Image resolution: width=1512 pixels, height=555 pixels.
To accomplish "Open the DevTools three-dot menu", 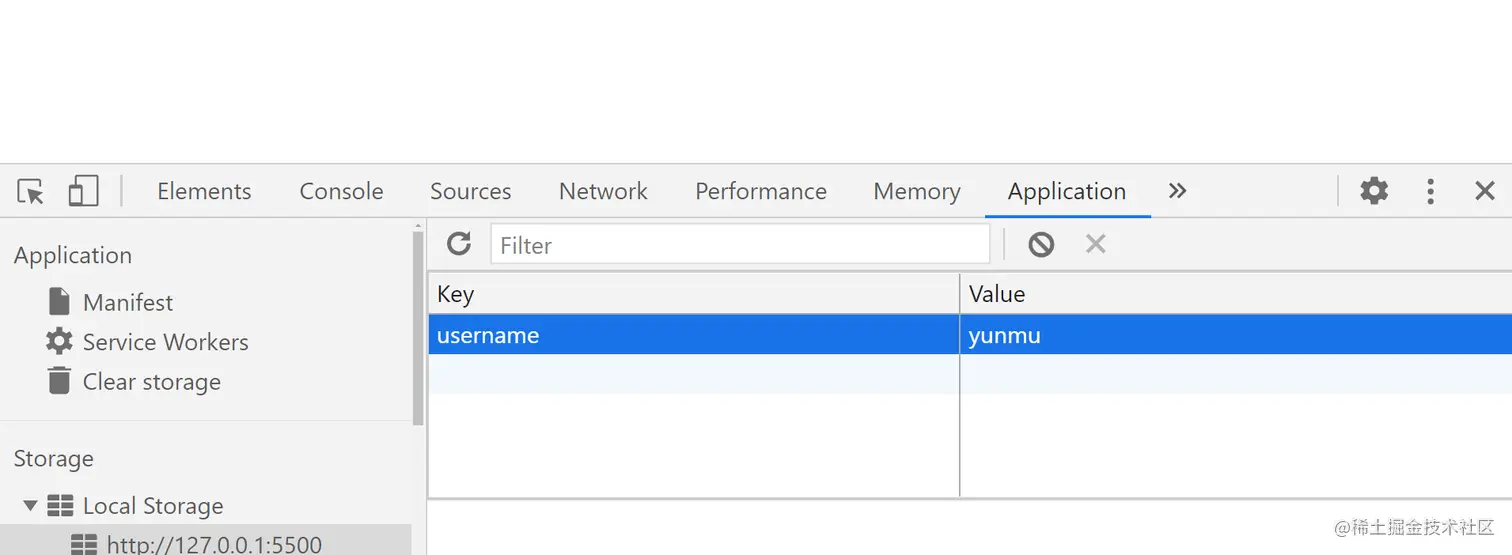I will point(1431,191).
